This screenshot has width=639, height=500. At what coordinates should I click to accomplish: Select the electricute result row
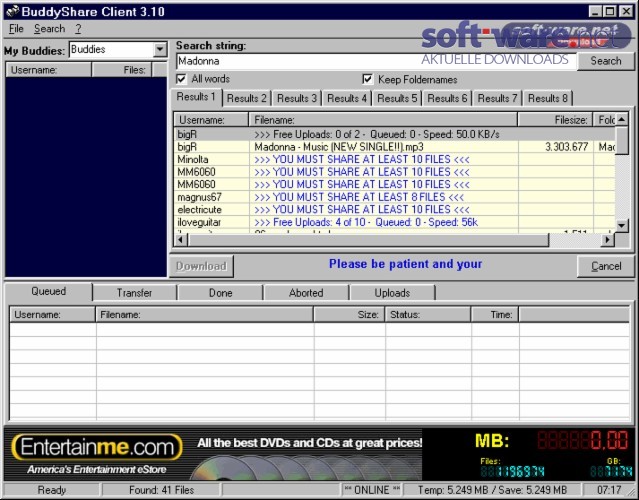tap(394, 209)
